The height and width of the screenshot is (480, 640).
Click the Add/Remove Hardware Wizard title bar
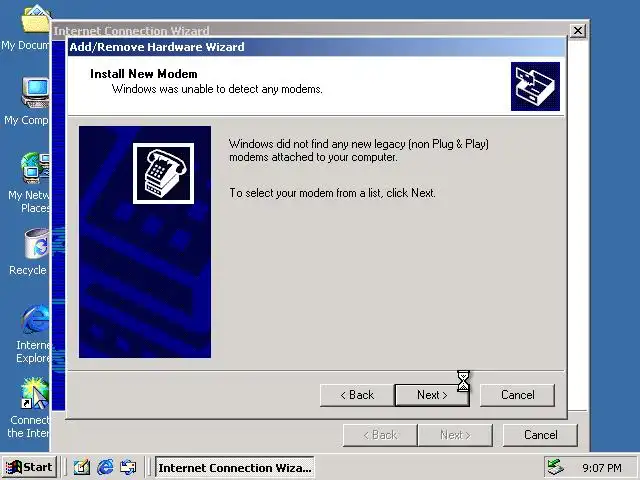316,47
